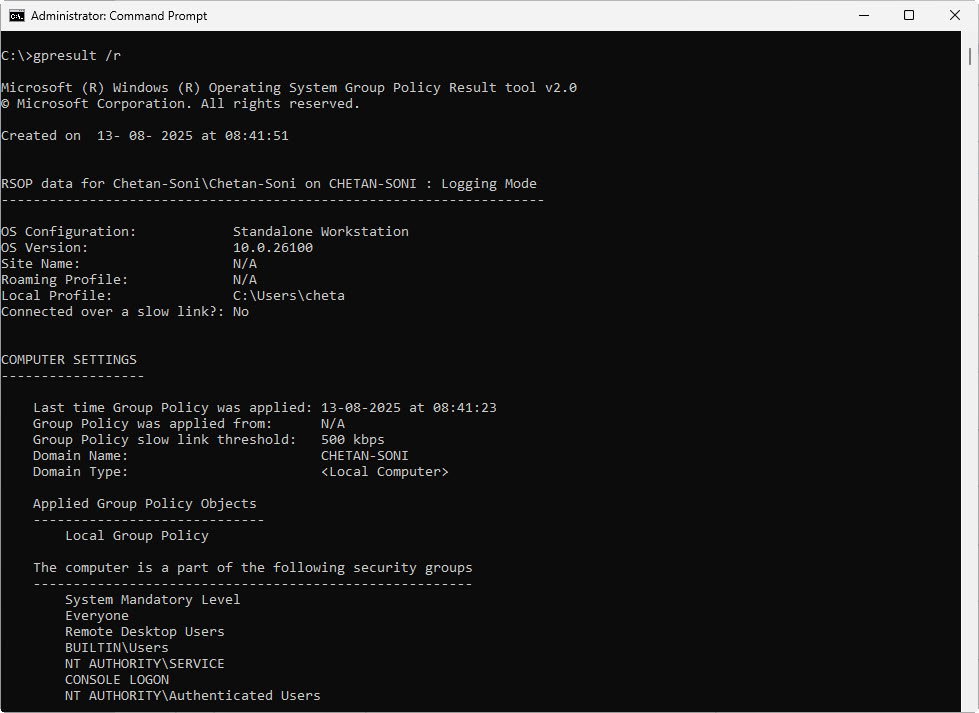
Task: Click 'The computer is a part of' line
Action: 253,568
